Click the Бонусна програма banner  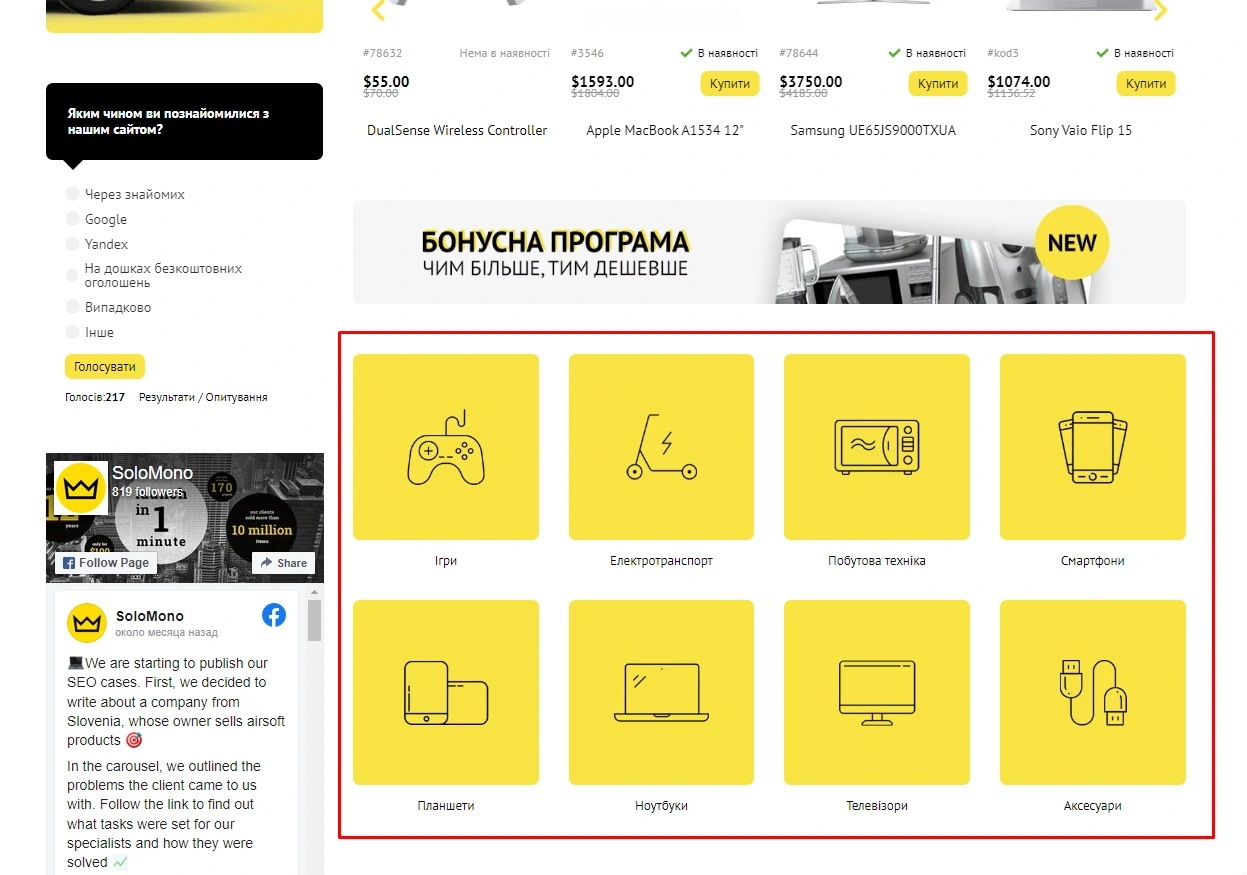point(768,252)
